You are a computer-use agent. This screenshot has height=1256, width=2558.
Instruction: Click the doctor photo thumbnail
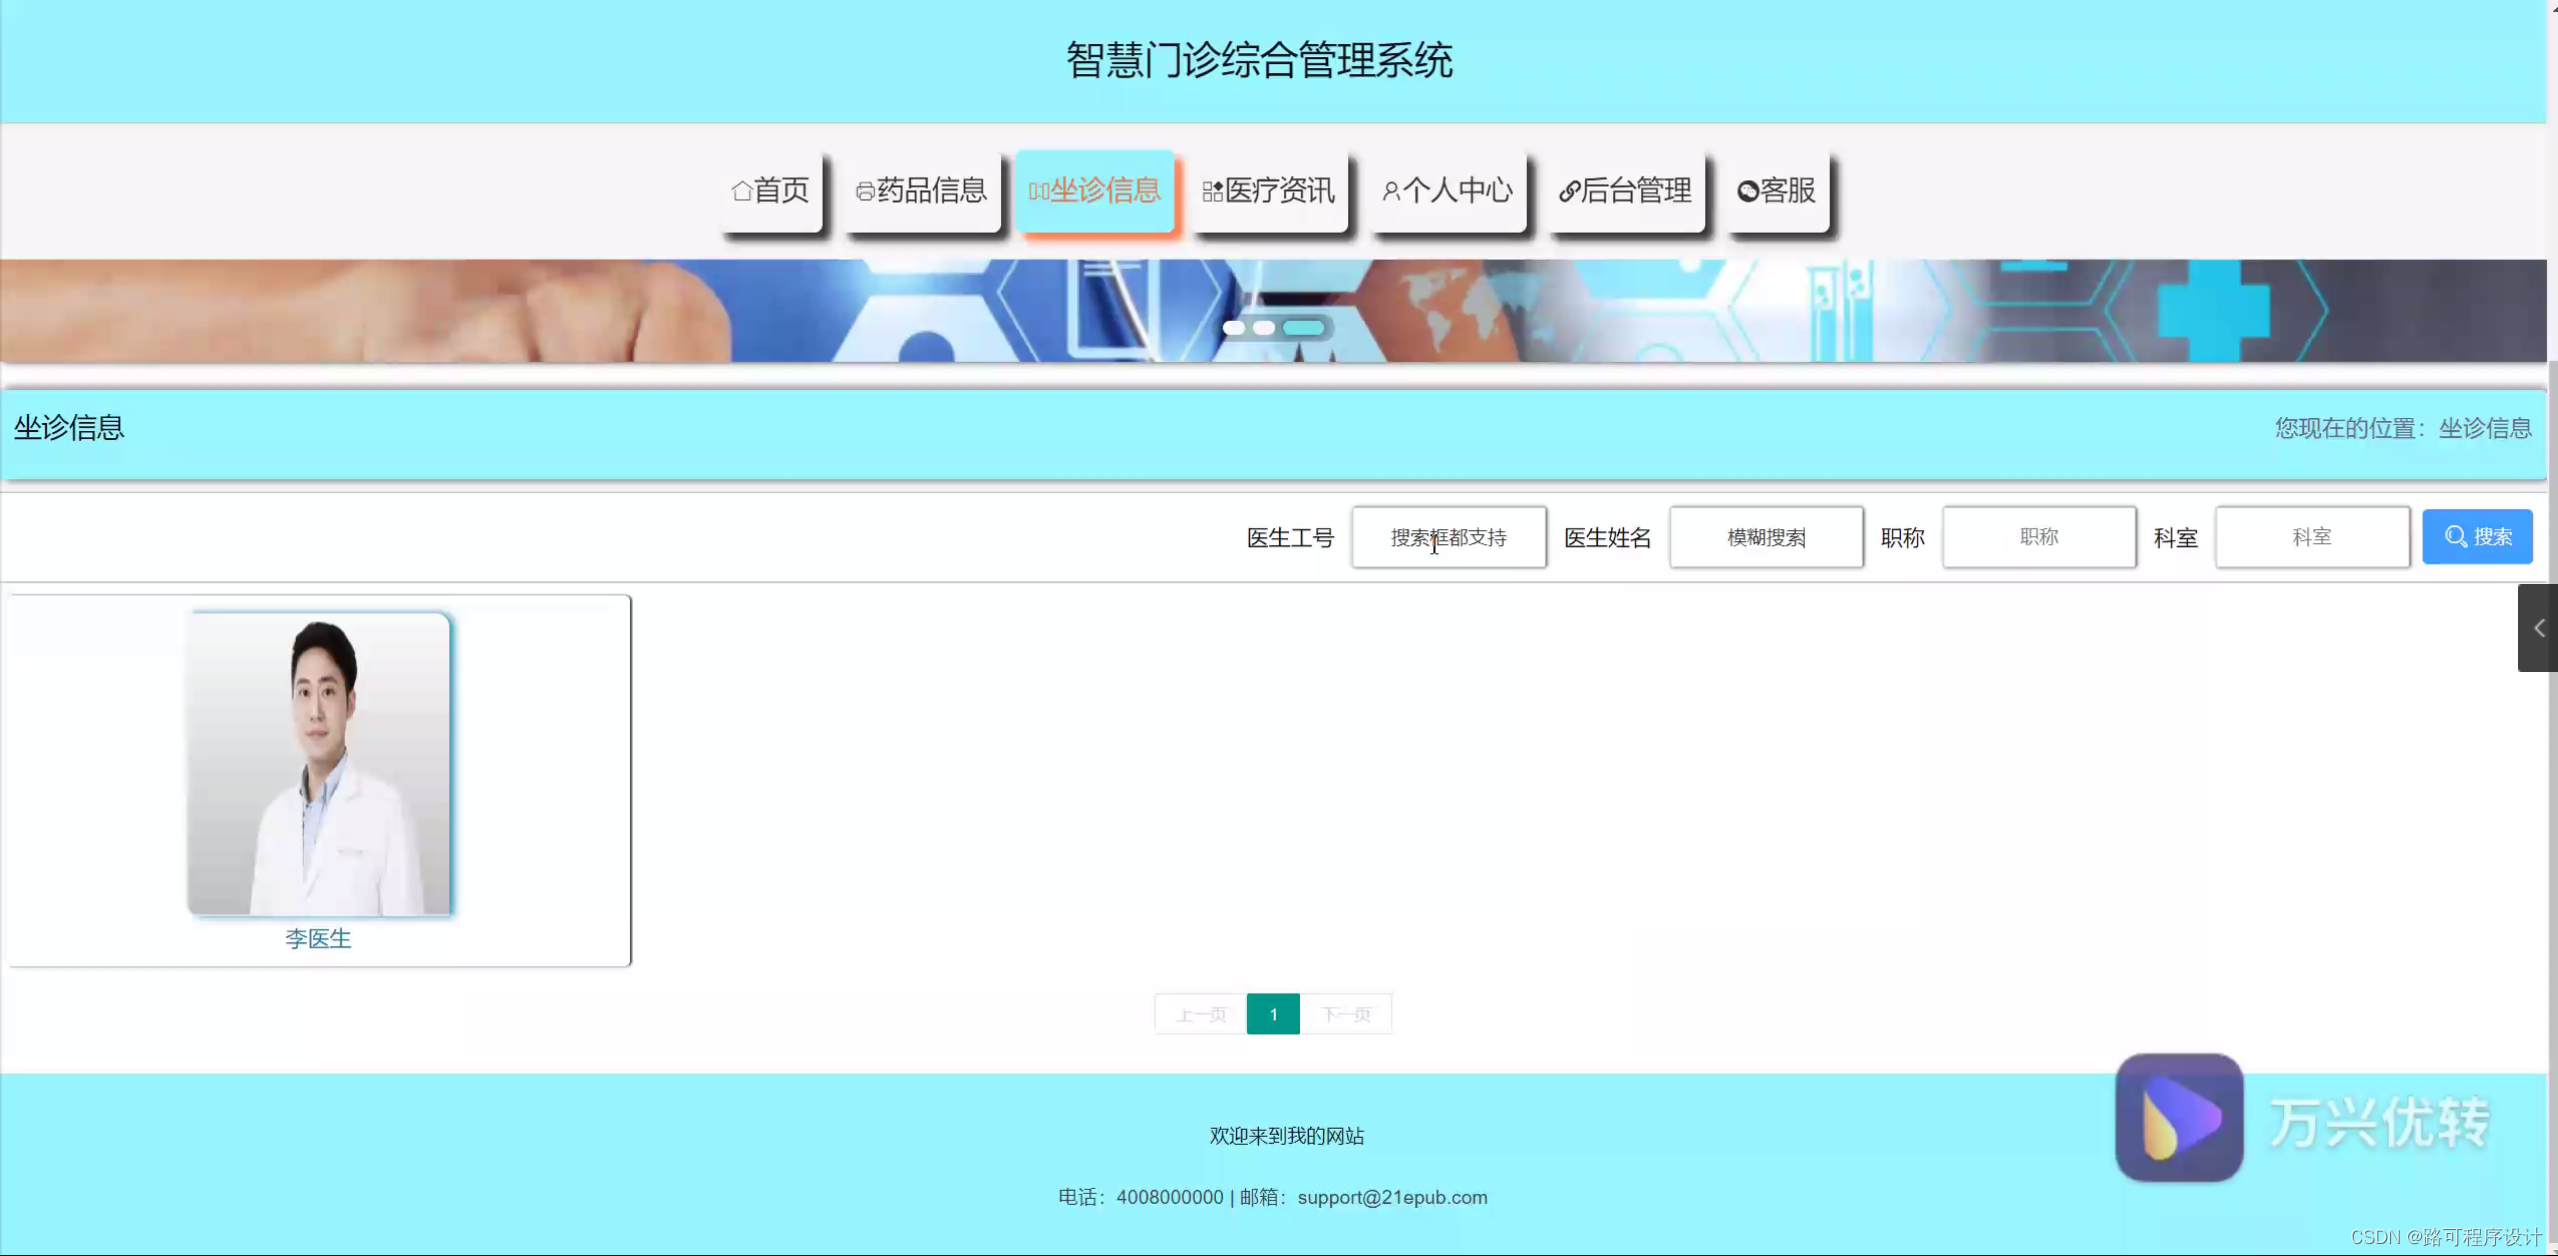click(318, 760)
